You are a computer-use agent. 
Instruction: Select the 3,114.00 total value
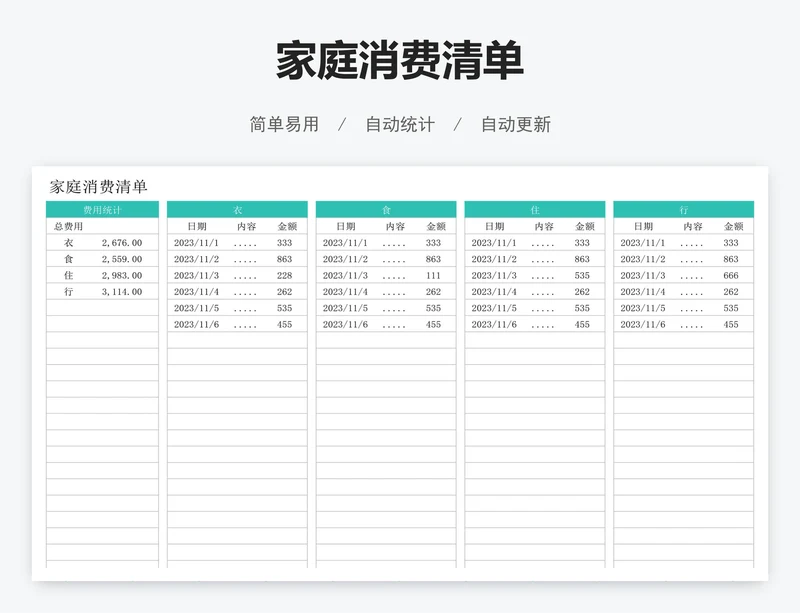122,292
